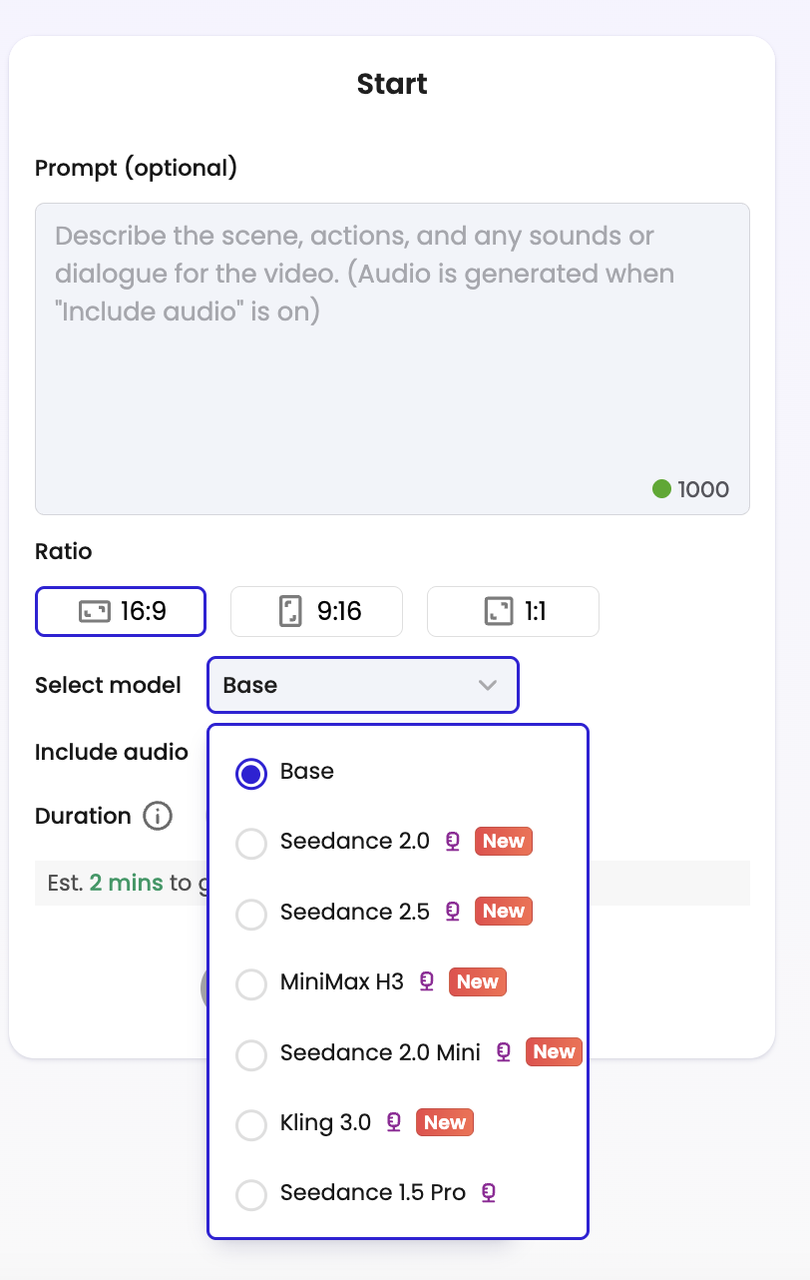Click the green credit dot near 1000
The height and width of the screenshot is (1280, 810).
click(x=661, y=489)
